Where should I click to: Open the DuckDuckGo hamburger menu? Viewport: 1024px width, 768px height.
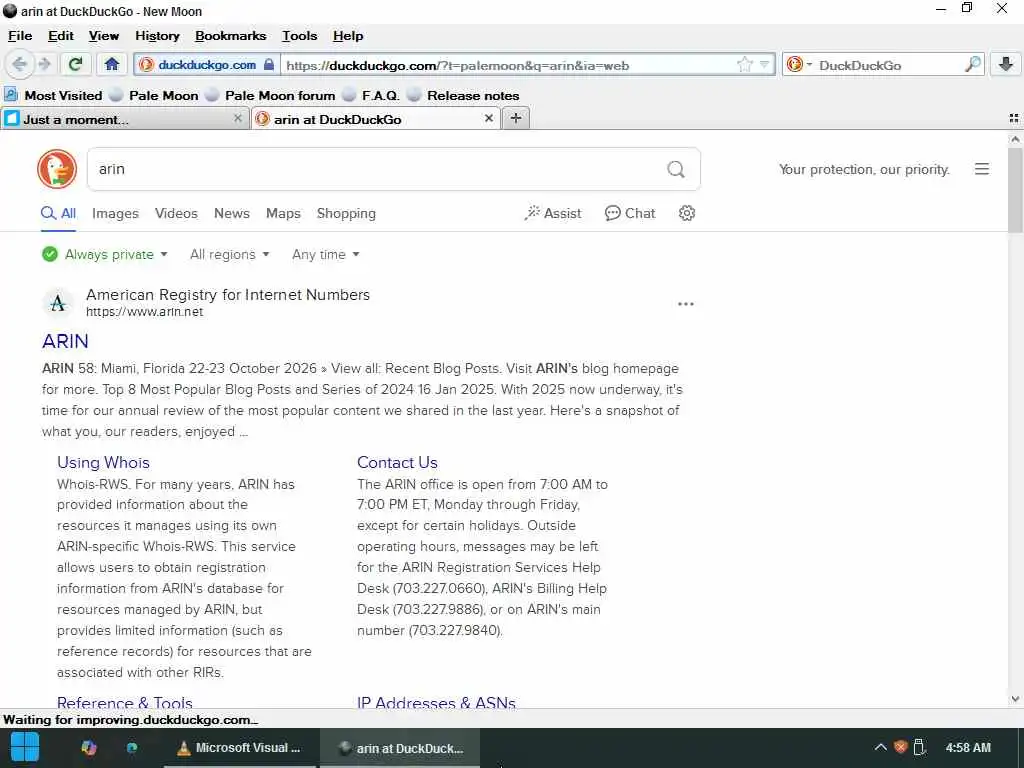click(982, 169)
